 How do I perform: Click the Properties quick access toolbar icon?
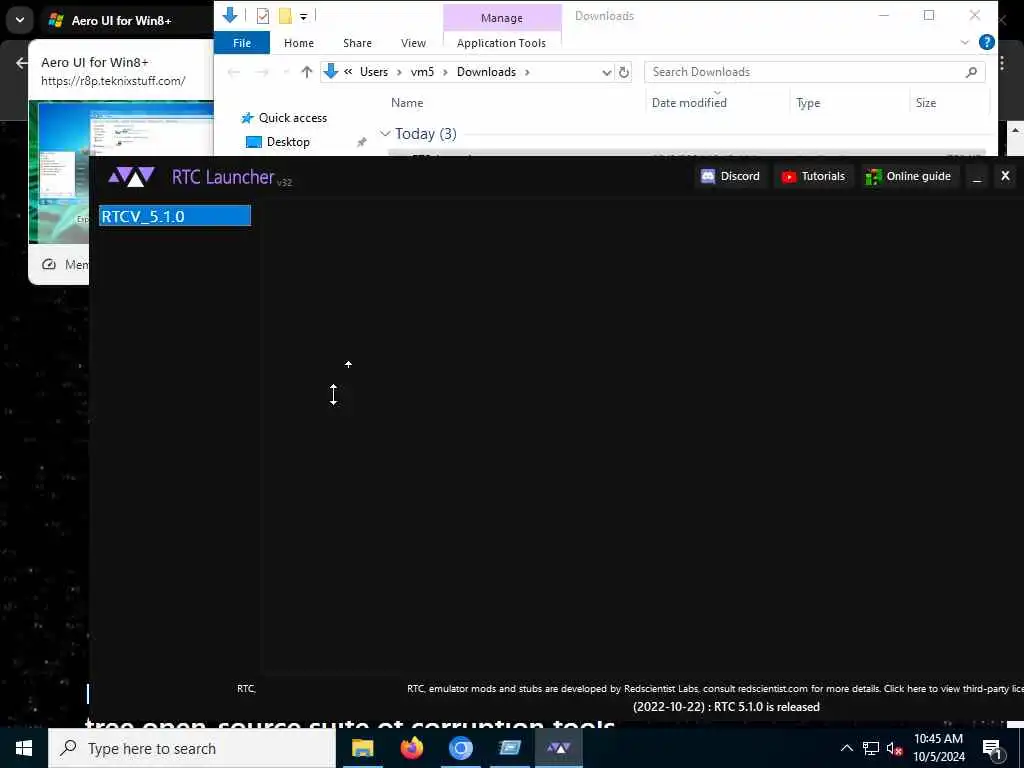point(263,16)
